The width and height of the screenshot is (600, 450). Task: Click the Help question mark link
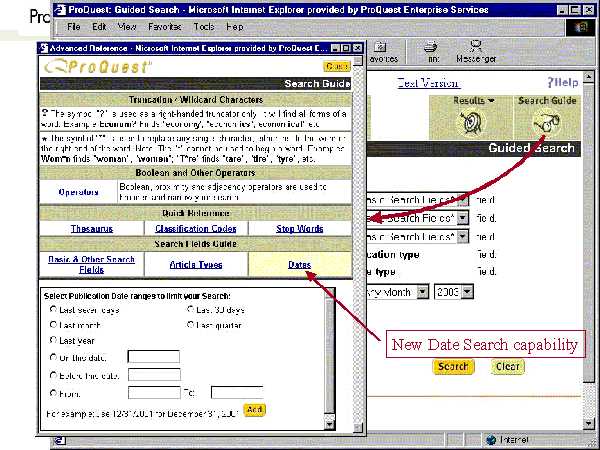(x=562, y=82)
